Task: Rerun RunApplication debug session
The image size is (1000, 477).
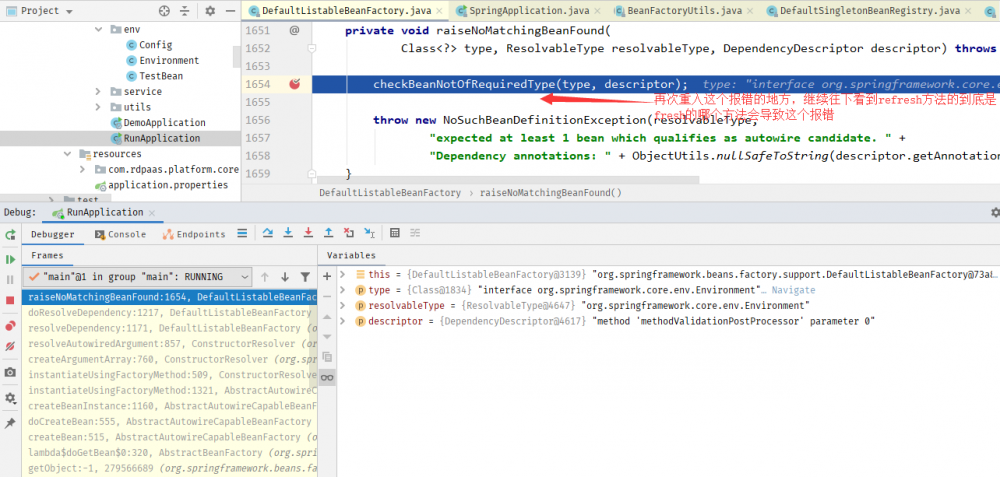Action: pyautogui.click(x=10, y=235)
